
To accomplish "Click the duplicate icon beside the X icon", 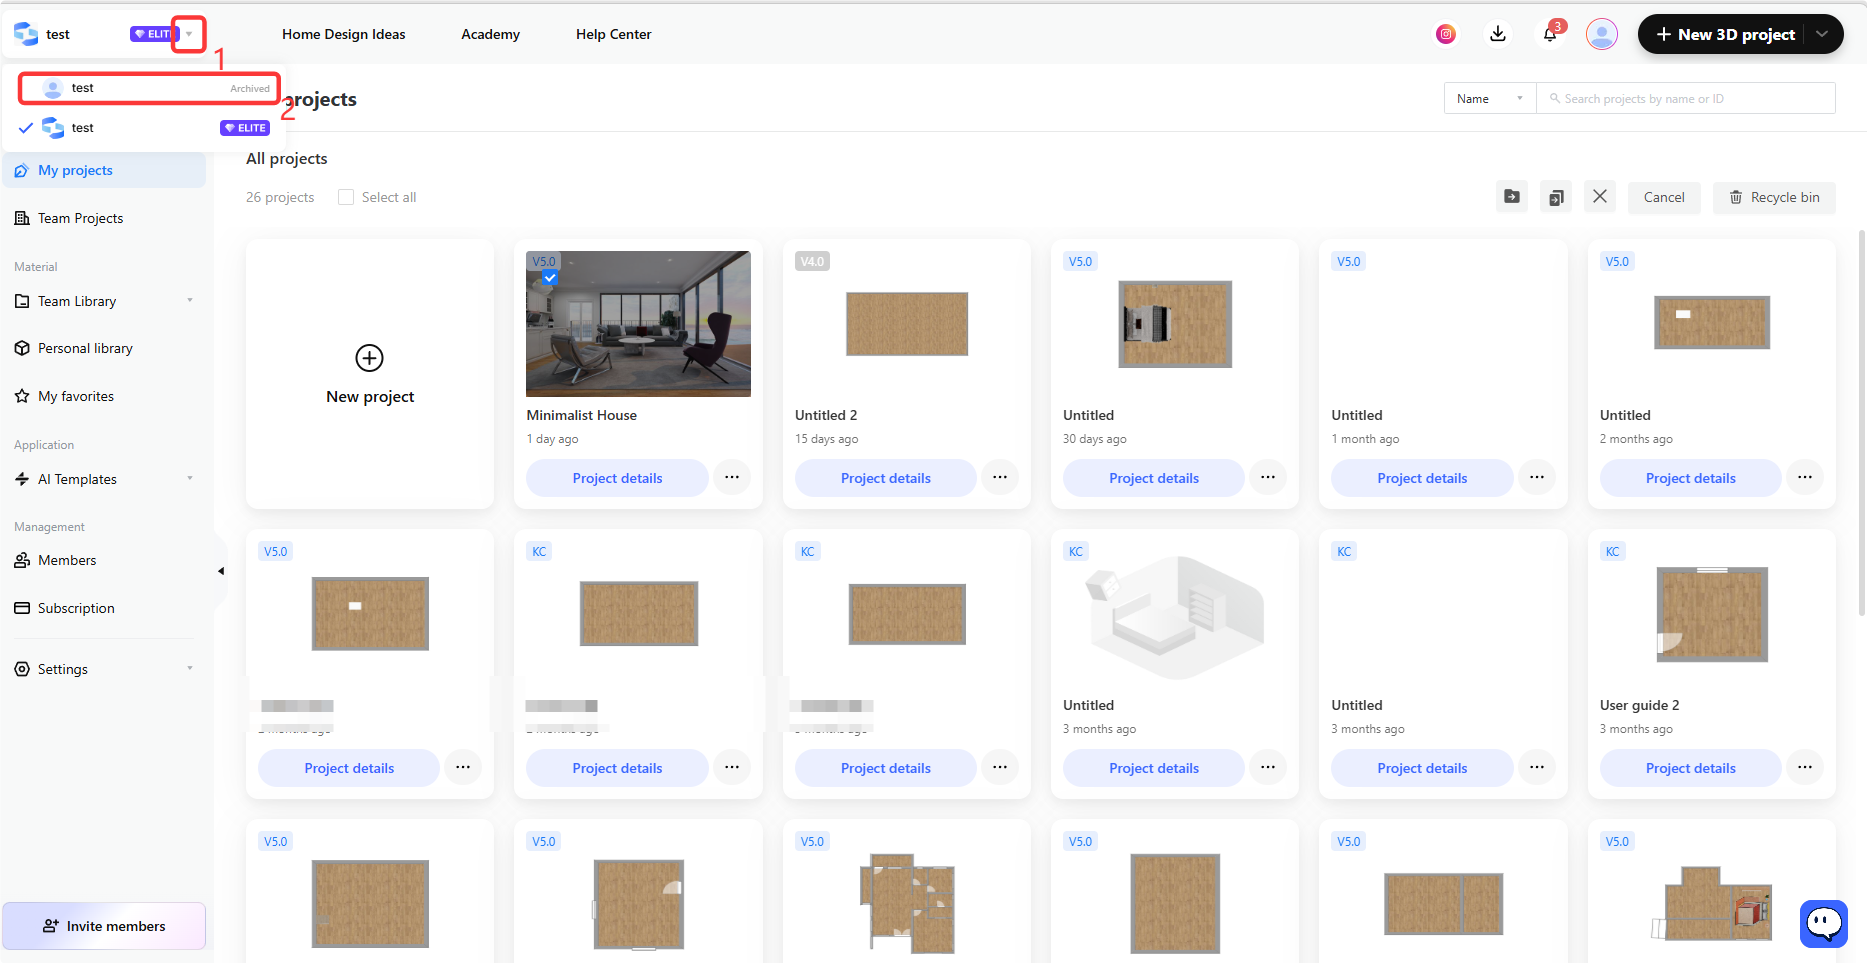I will click(1556, 197).
